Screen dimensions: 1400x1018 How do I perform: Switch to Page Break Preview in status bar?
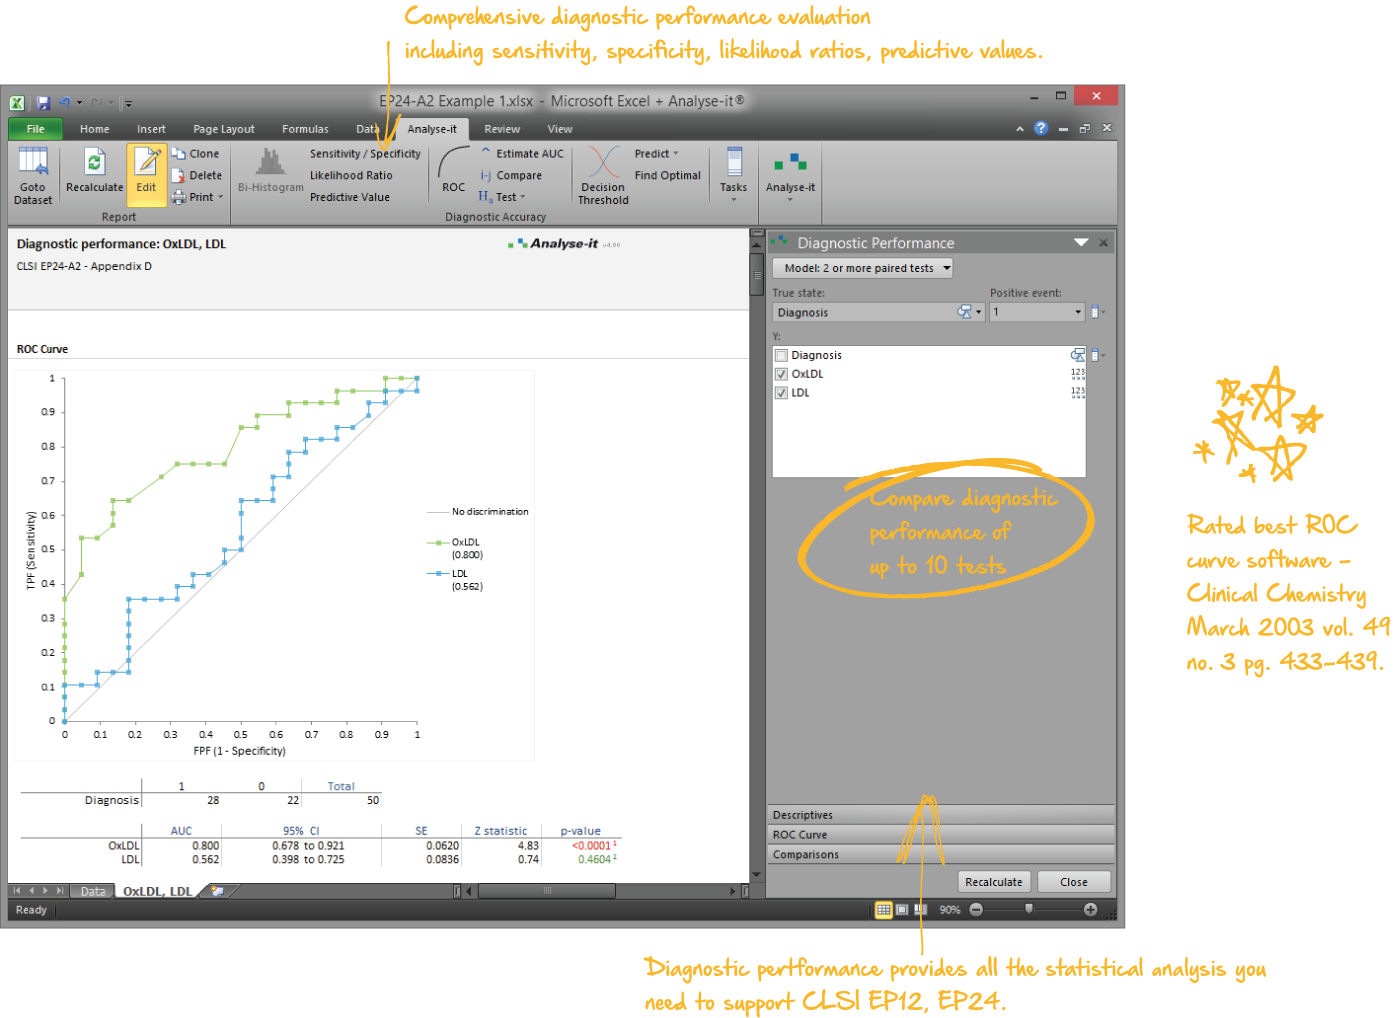coord(920,910)
